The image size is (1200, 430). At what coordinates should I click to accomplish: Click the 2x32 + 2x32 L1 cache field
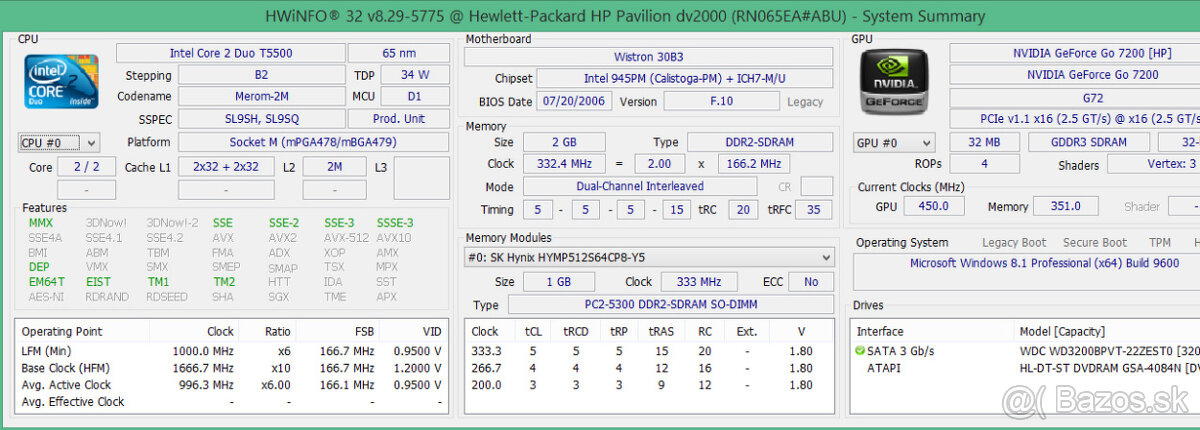226,167
